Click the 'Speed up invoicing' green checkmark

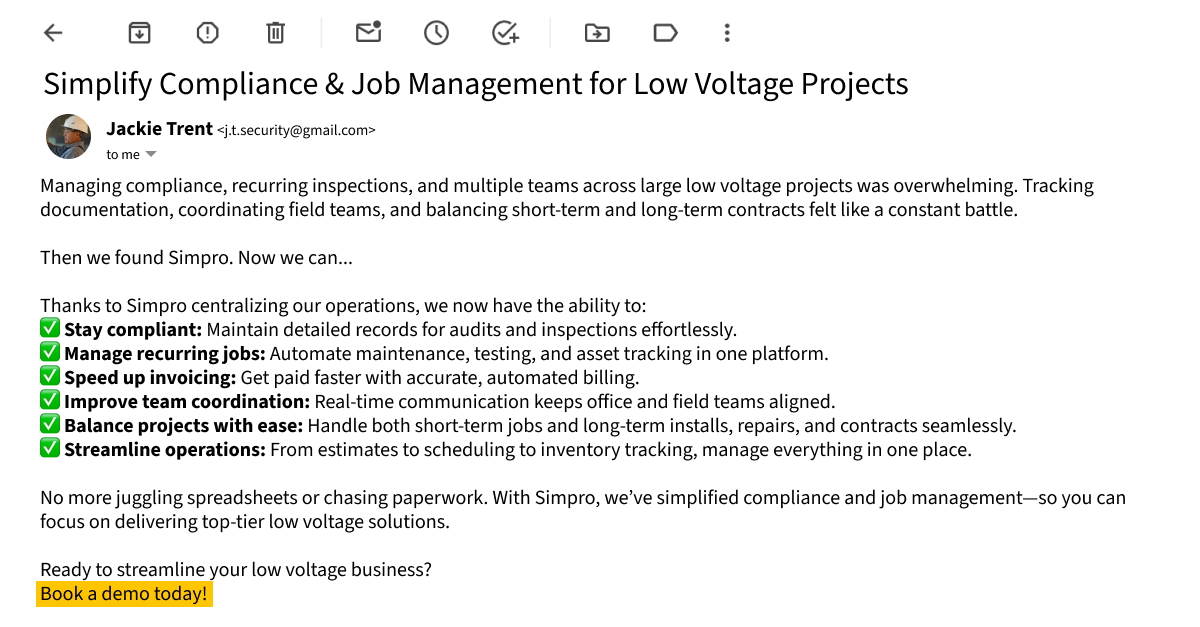click(50, 376)
